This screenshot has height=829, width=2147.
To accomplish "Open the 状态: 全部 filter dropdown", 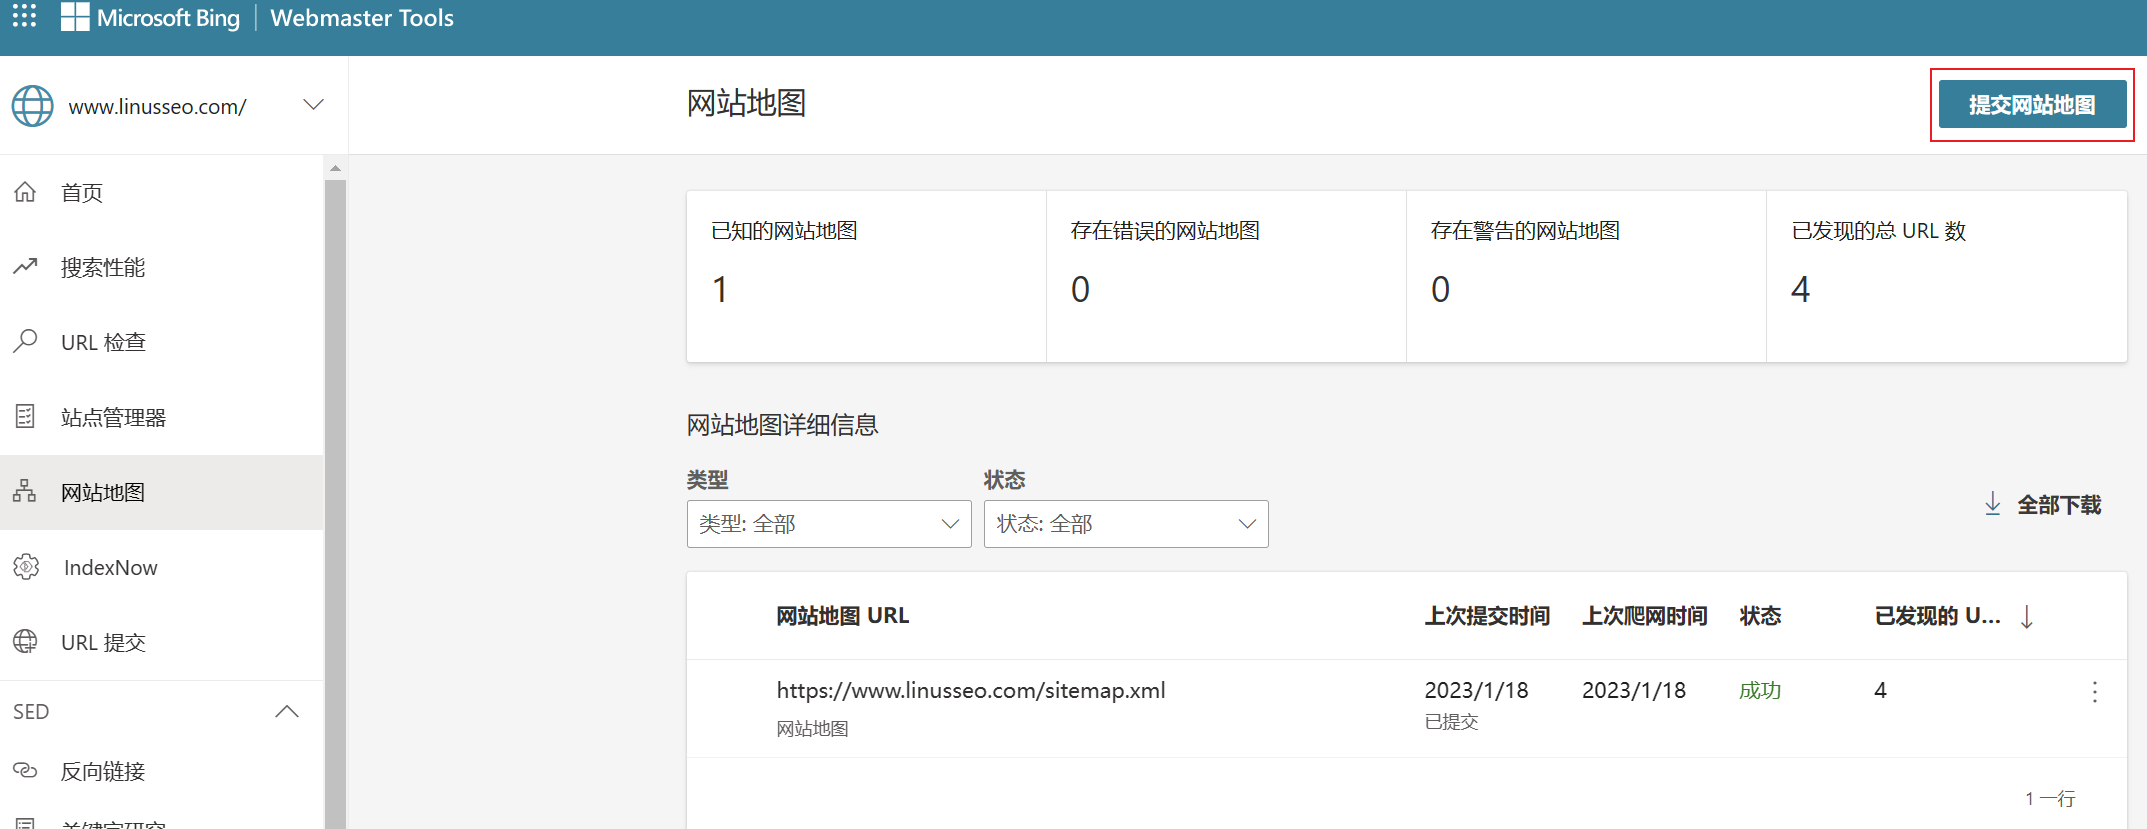I will (1125, 524).
